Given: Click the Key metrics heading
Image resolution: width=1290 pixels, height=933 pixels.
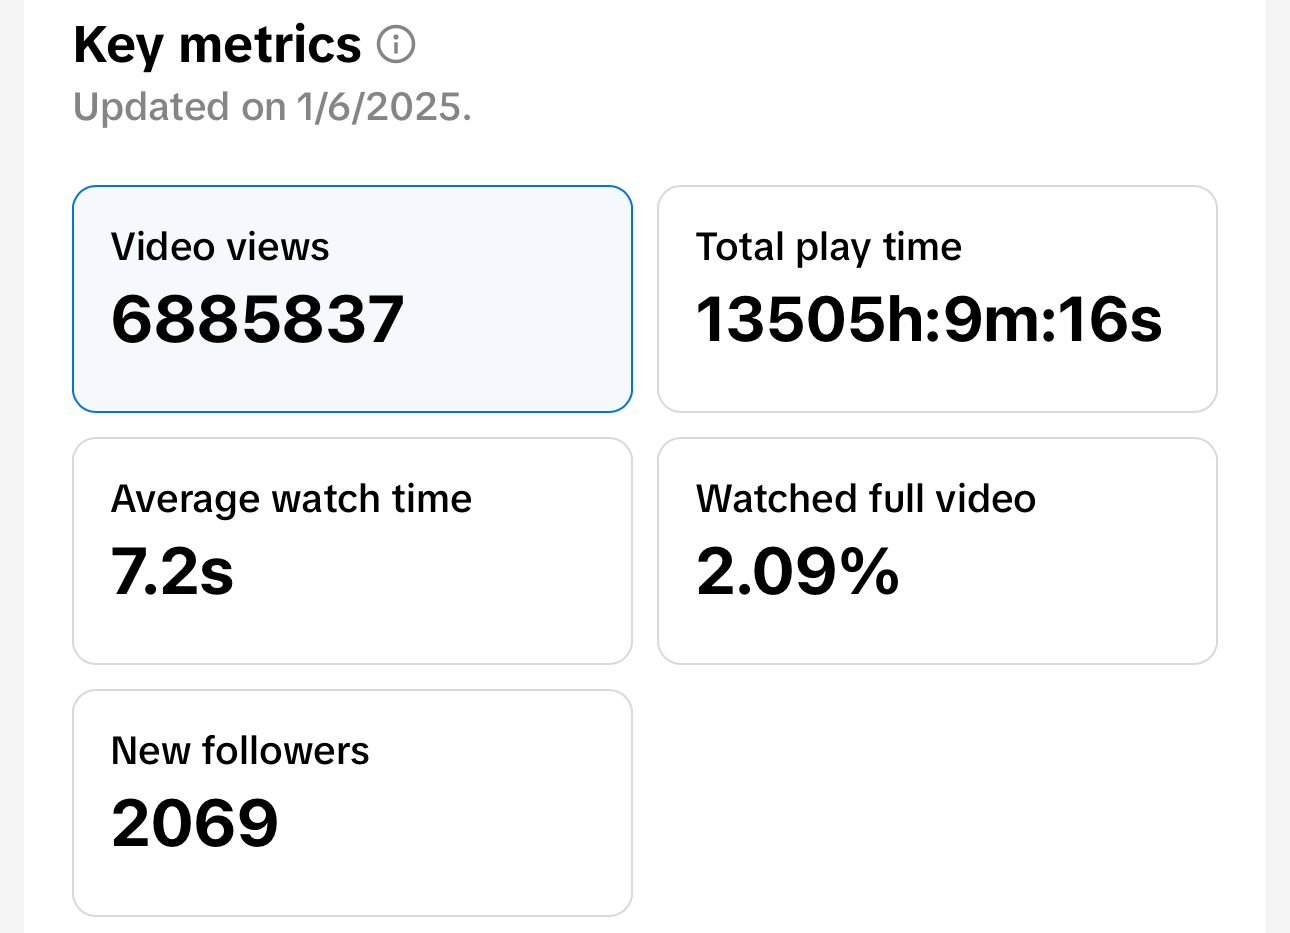Looking at the screenshot, I should click(217, 45).
